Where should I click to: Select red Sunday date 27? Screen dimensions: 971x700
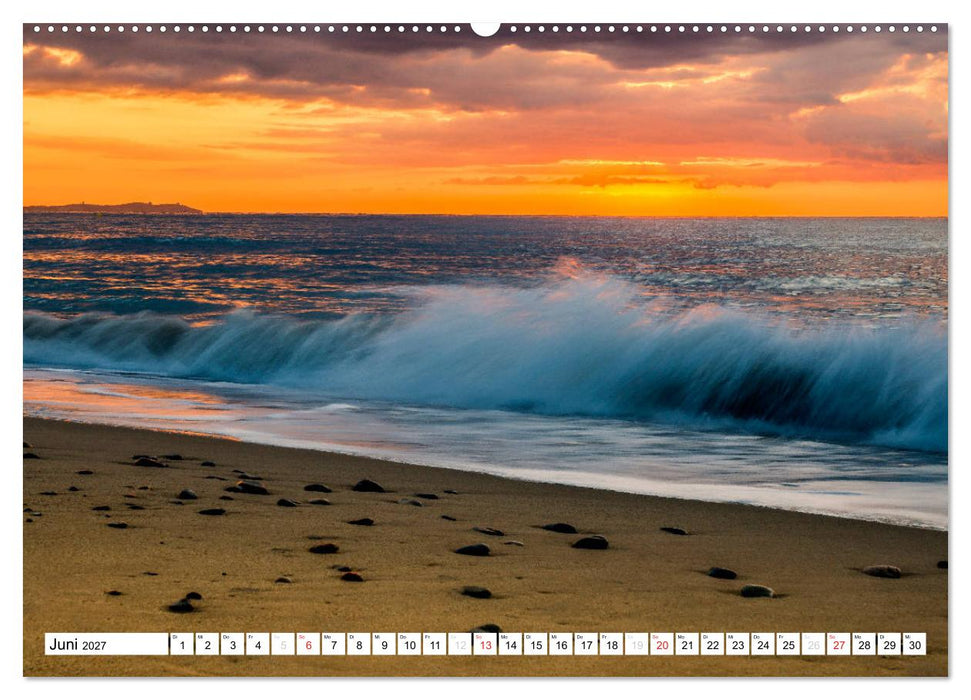tap(839, 644)
